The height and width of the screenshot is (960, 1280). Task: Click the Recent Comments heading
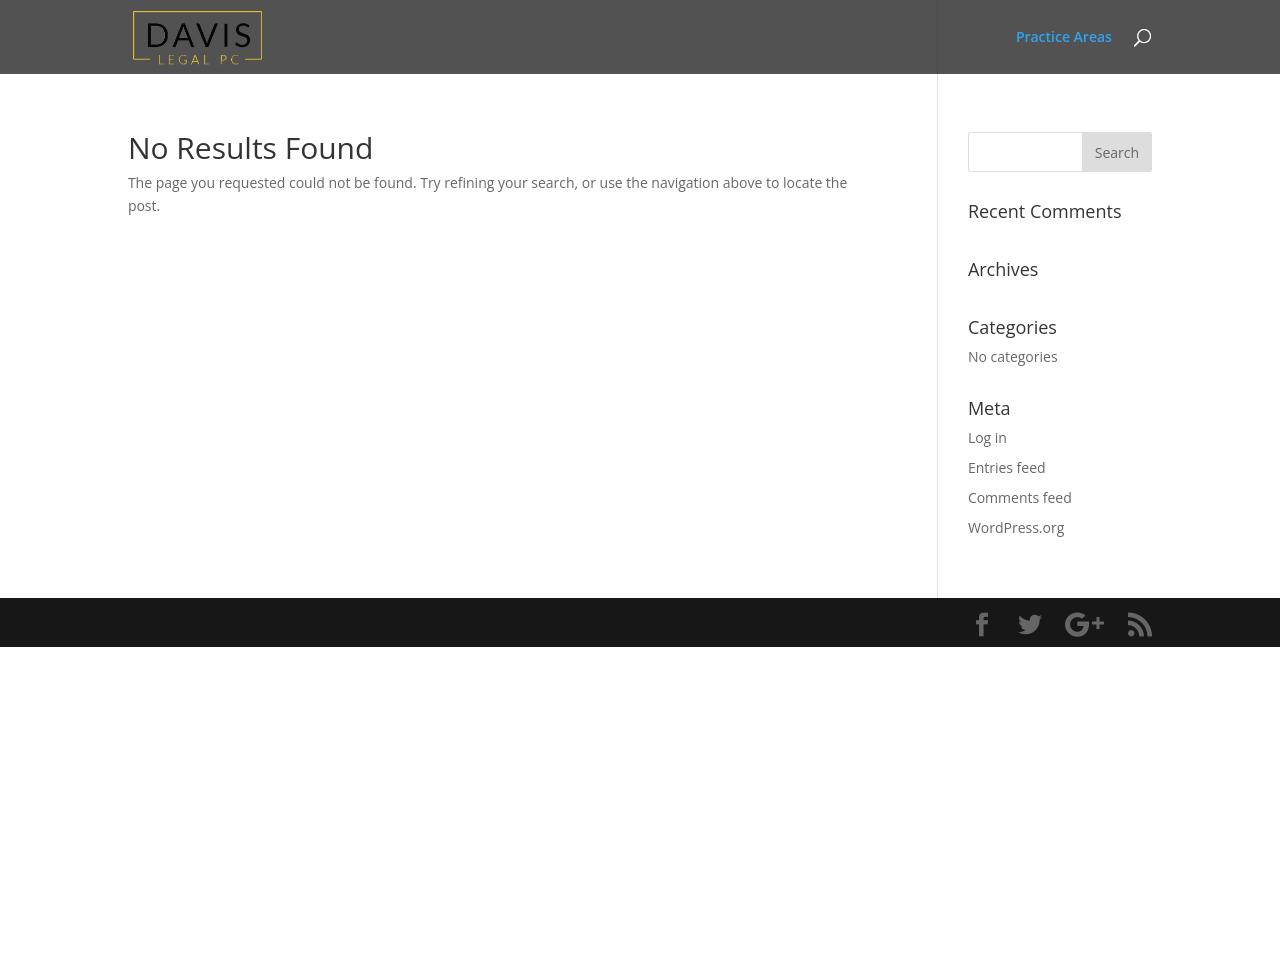coord(1044,211)
